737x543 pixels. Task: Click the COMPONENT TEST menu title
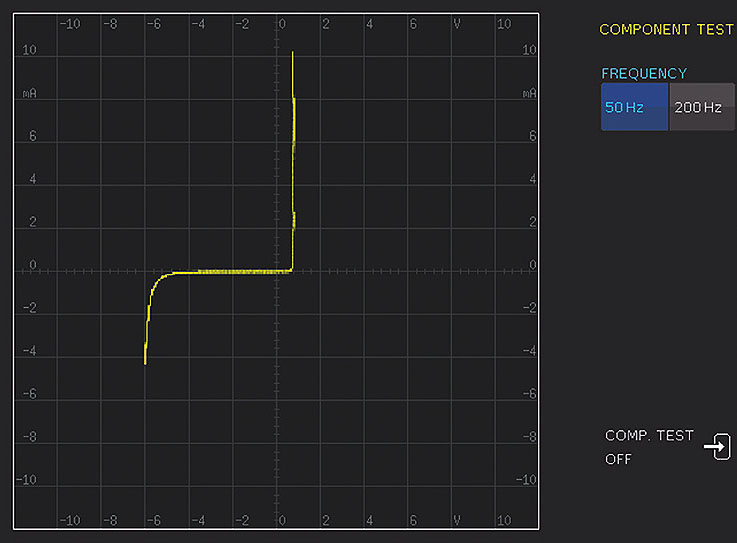[x=666, y=30]
